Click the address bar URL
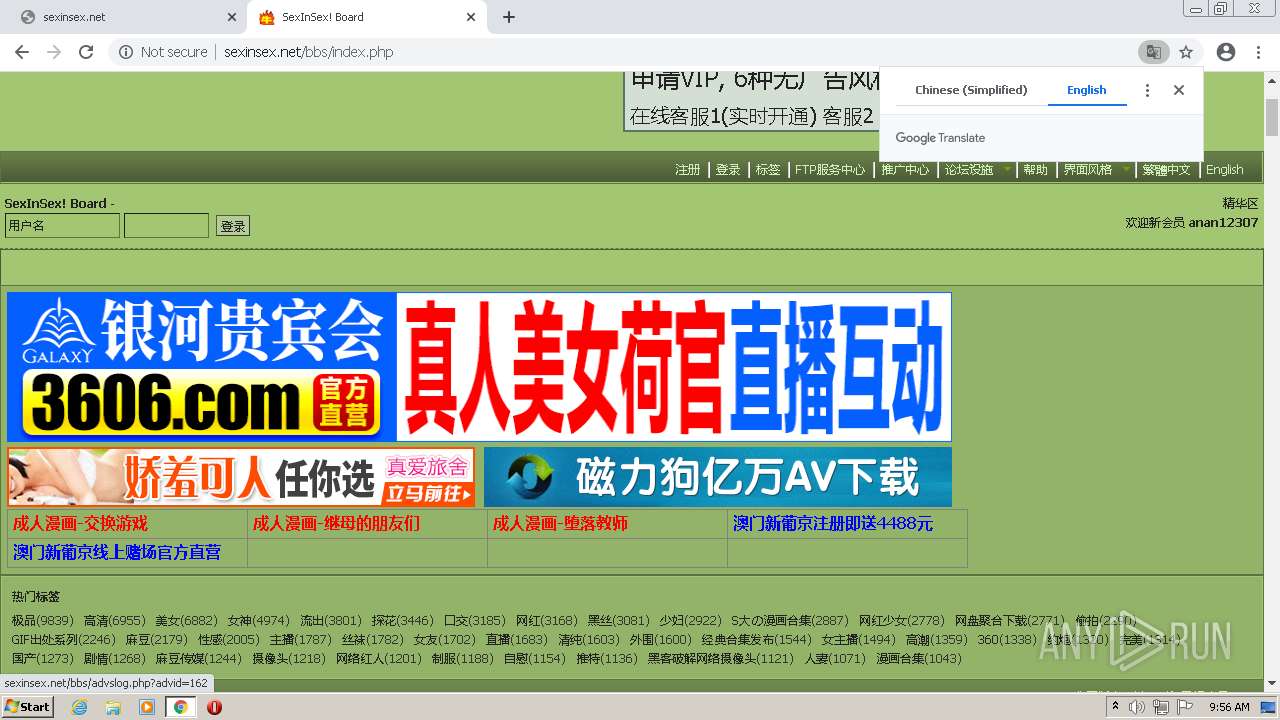Screen dimensions: 1280x720 (308, 52)
